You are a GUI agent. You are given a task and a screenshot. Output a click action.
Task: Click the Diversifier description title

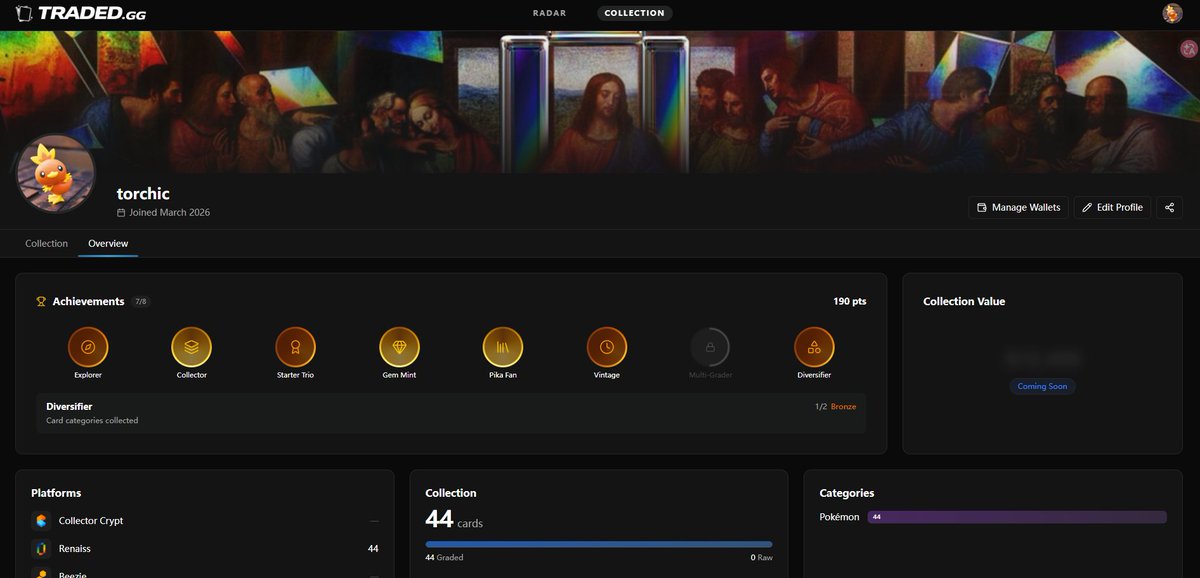point(69,406)
